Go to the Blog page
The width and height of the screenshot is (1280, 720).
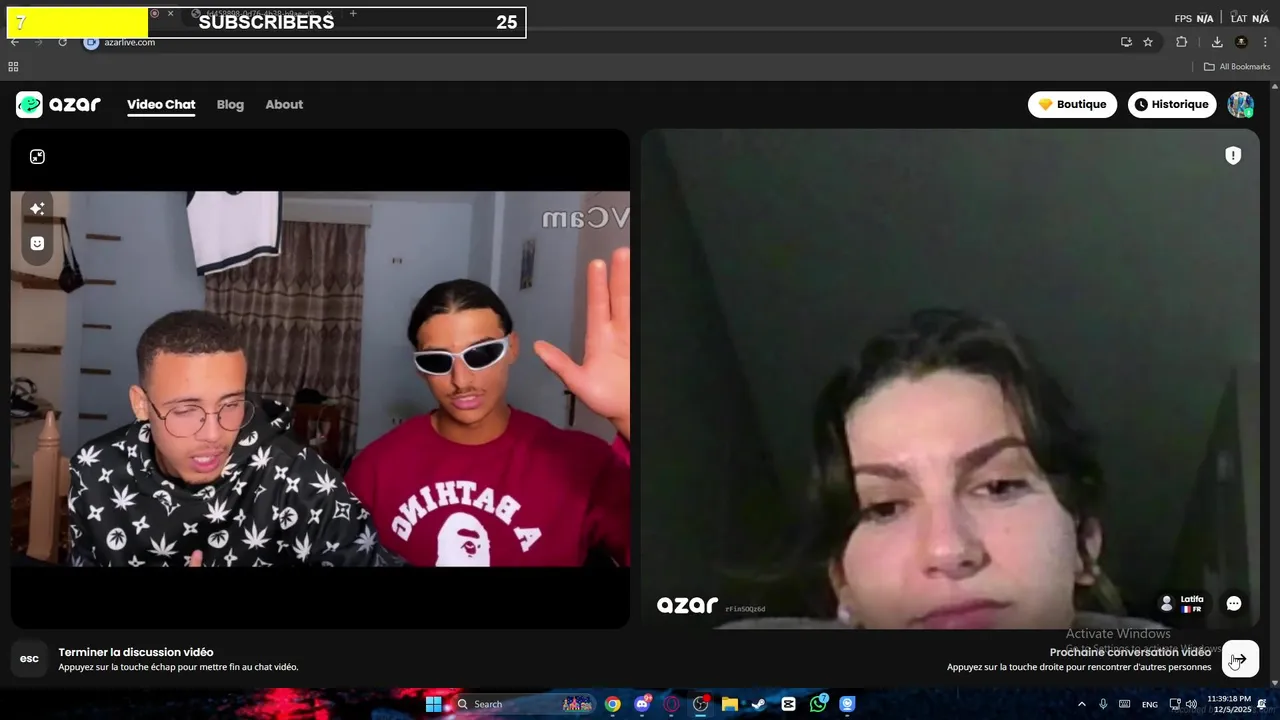(230, 104)
